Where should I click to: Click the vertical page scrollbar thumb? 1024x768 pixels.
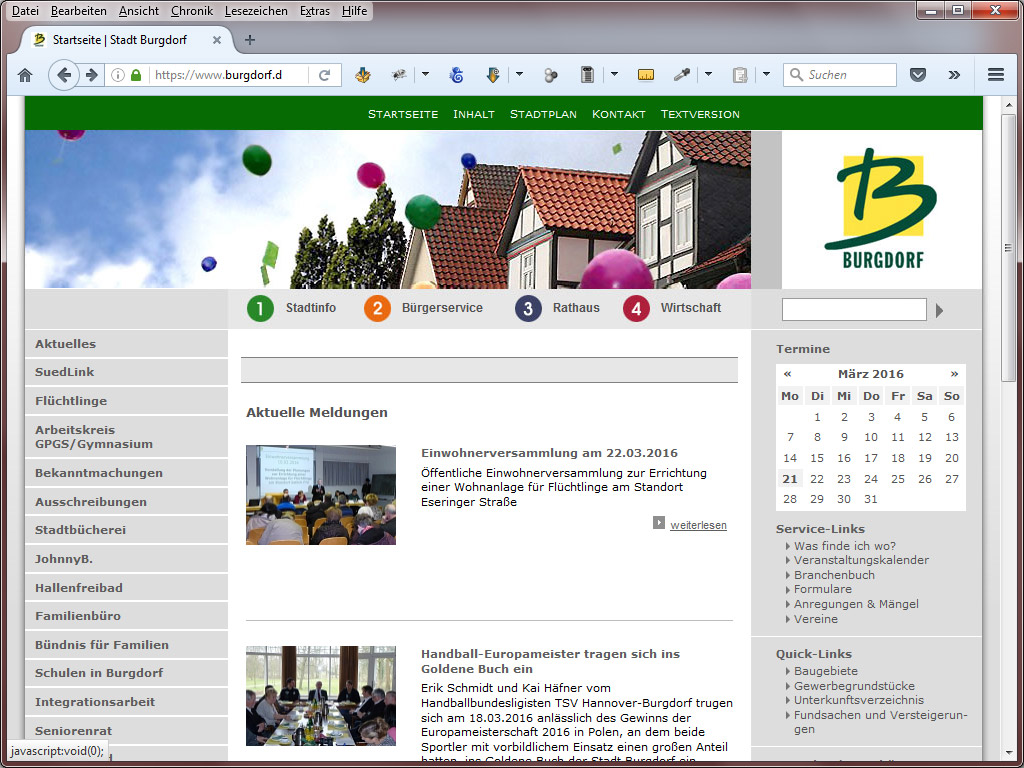pyautogui.click(x=1008, y=248)
